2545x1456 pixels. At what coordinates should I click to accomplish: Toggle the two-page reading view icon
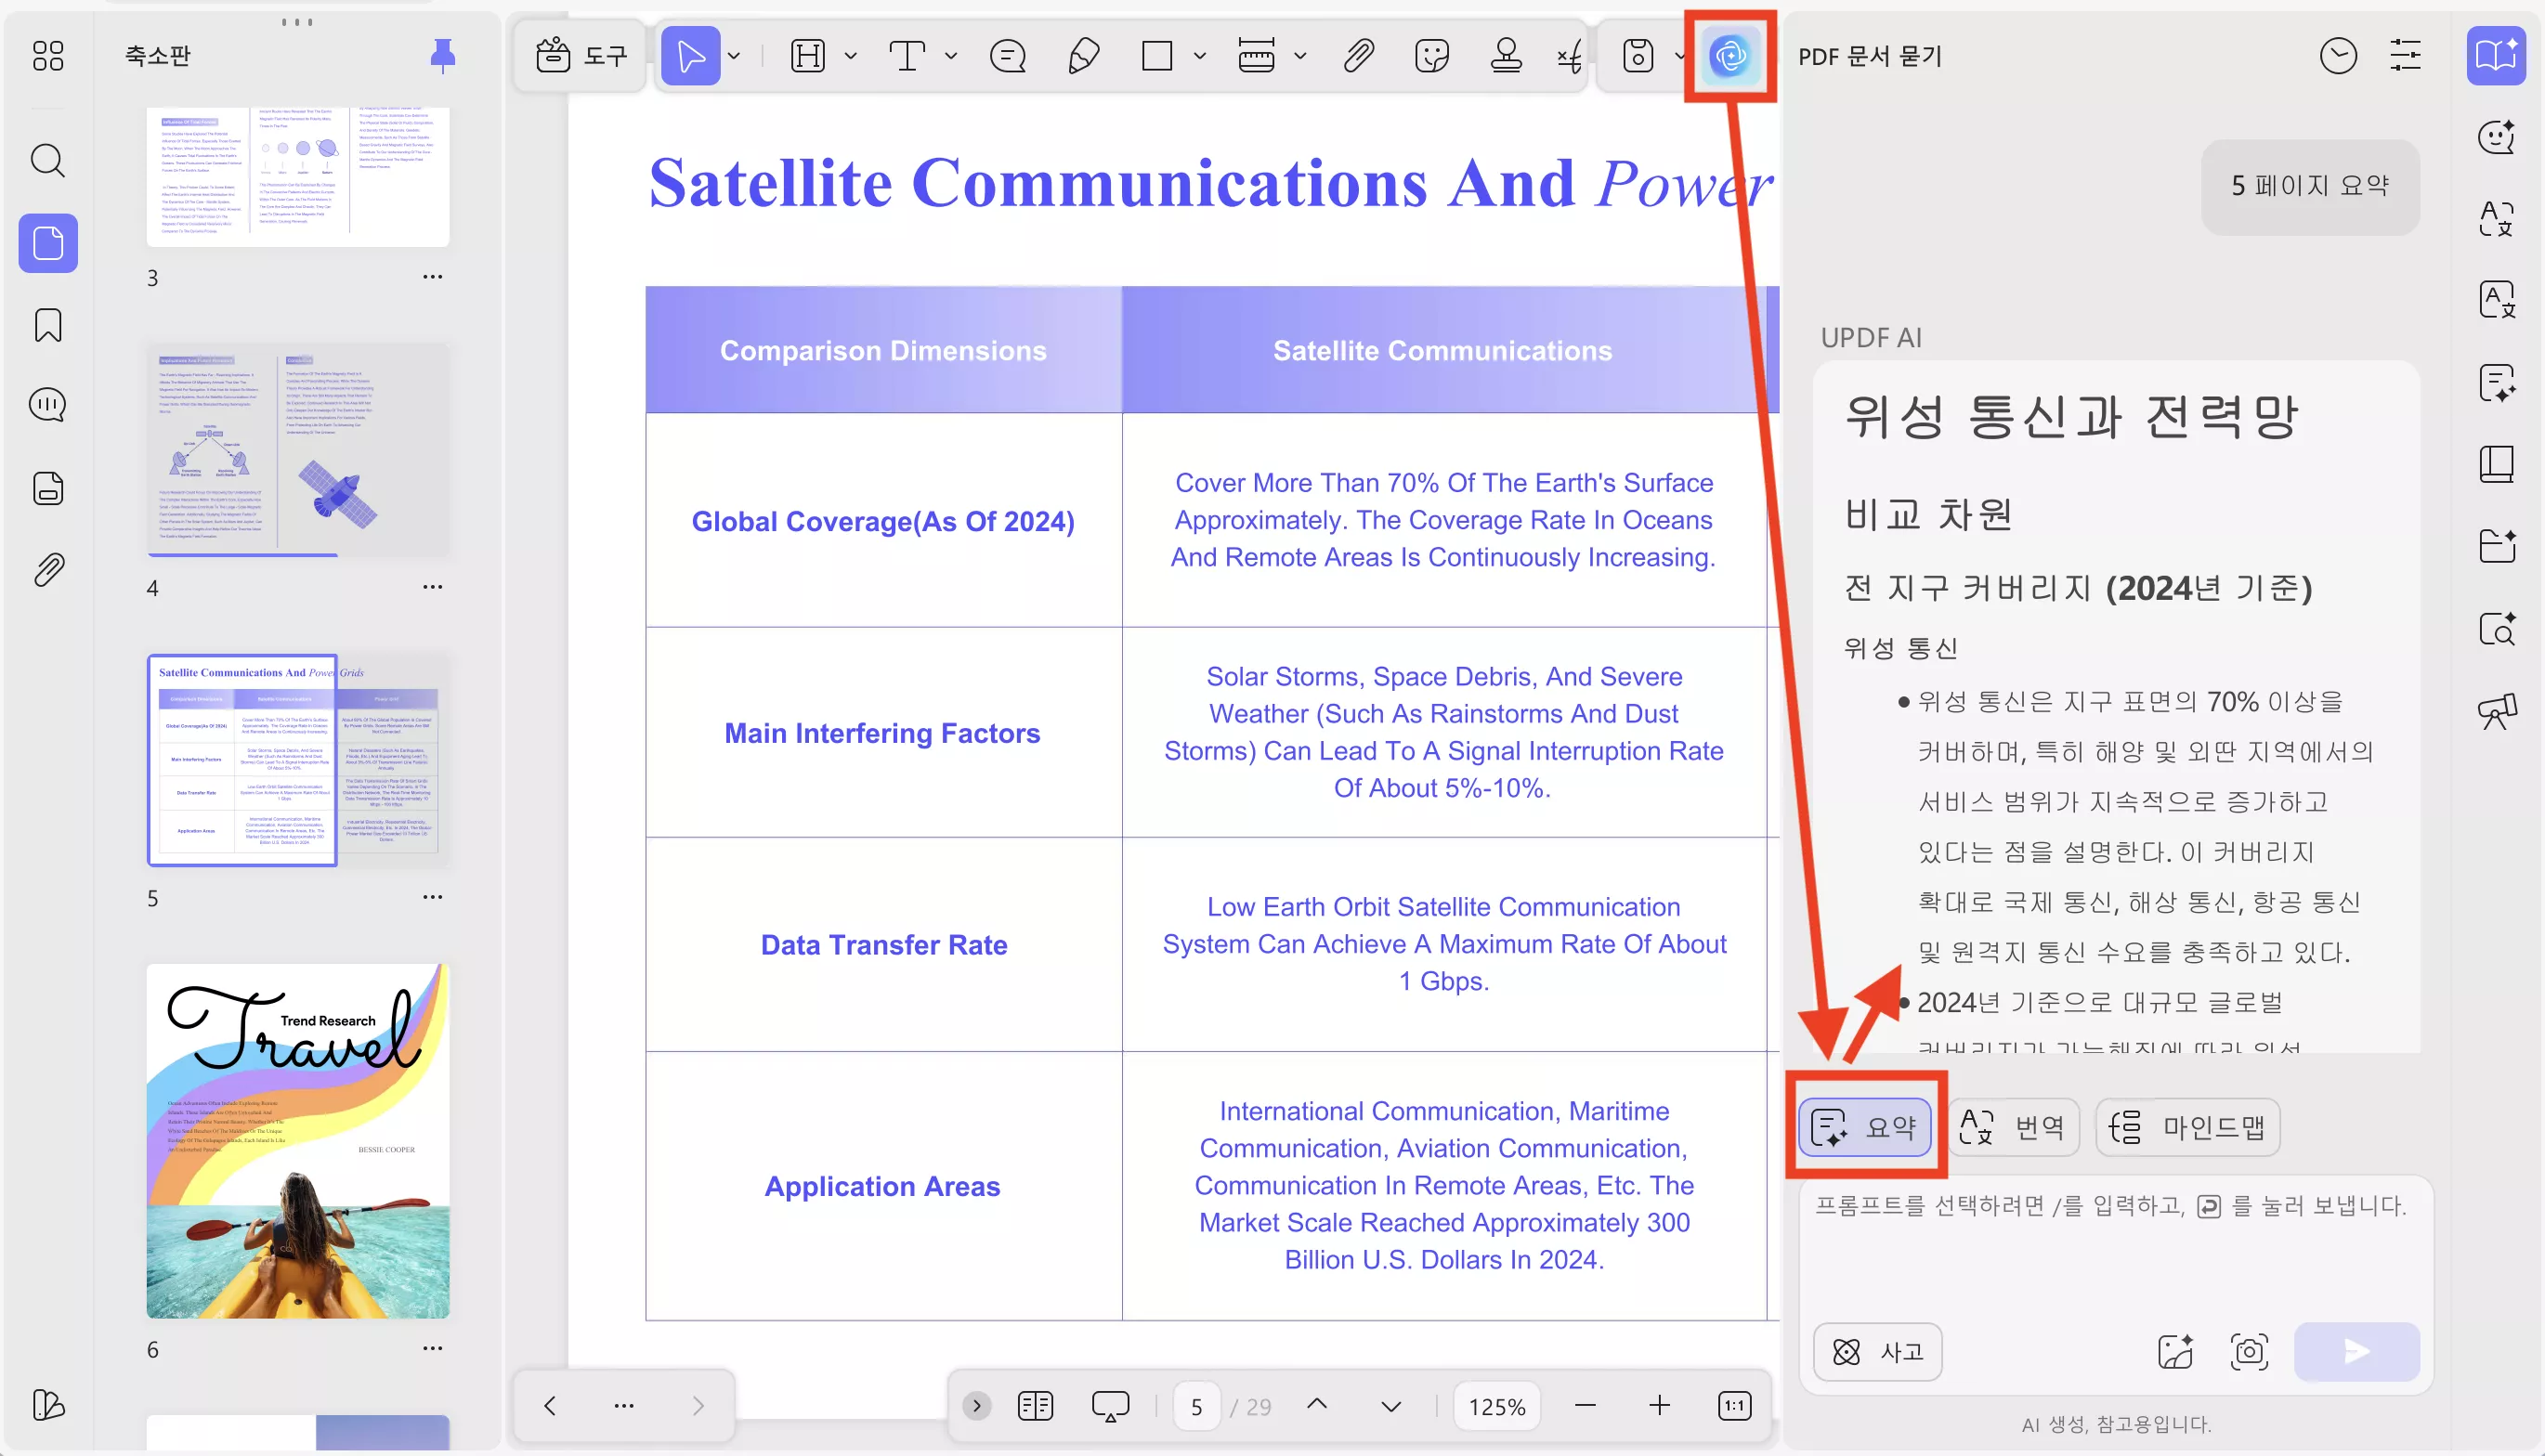[1035, 1406]
